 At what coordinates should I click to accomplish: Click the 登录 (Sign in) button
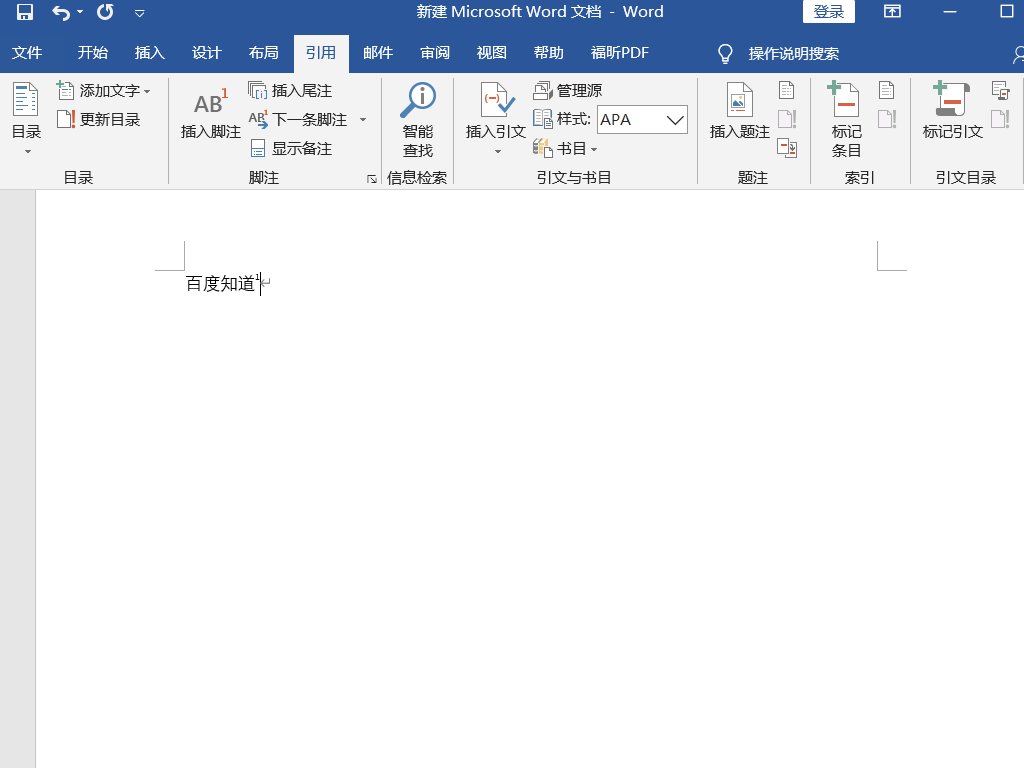coord(829,12)
